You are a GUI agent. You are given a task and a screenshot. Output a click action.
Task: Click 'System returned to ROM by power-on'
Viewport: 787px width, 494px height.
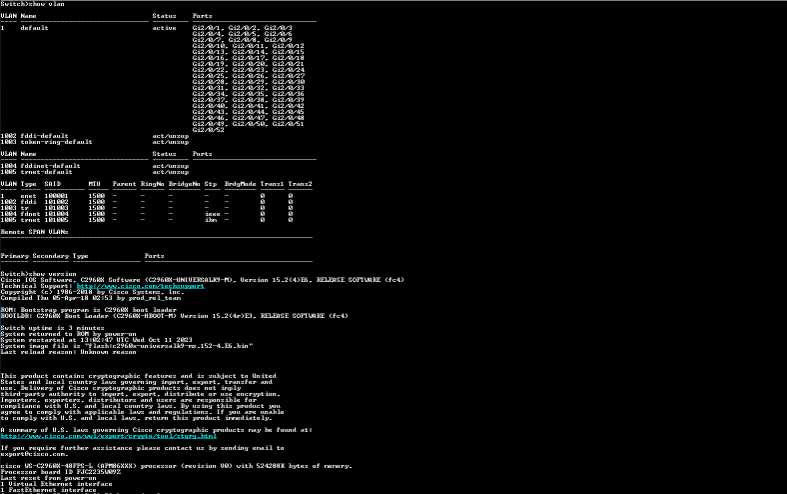click(68, 334)
